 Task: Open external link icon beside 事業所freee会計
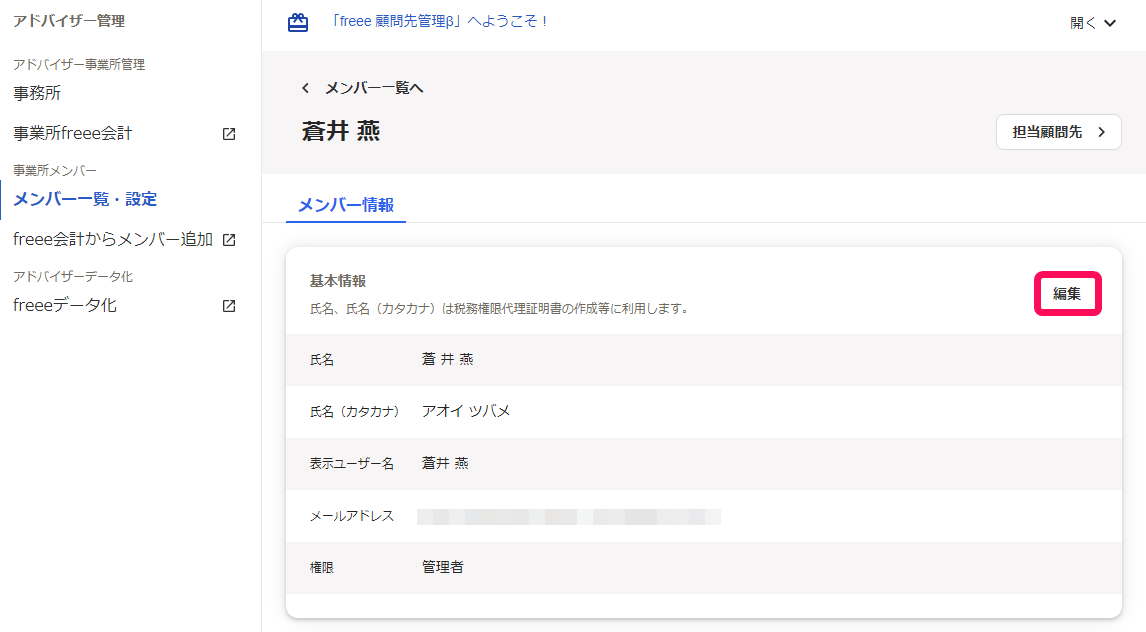point(229,134)
